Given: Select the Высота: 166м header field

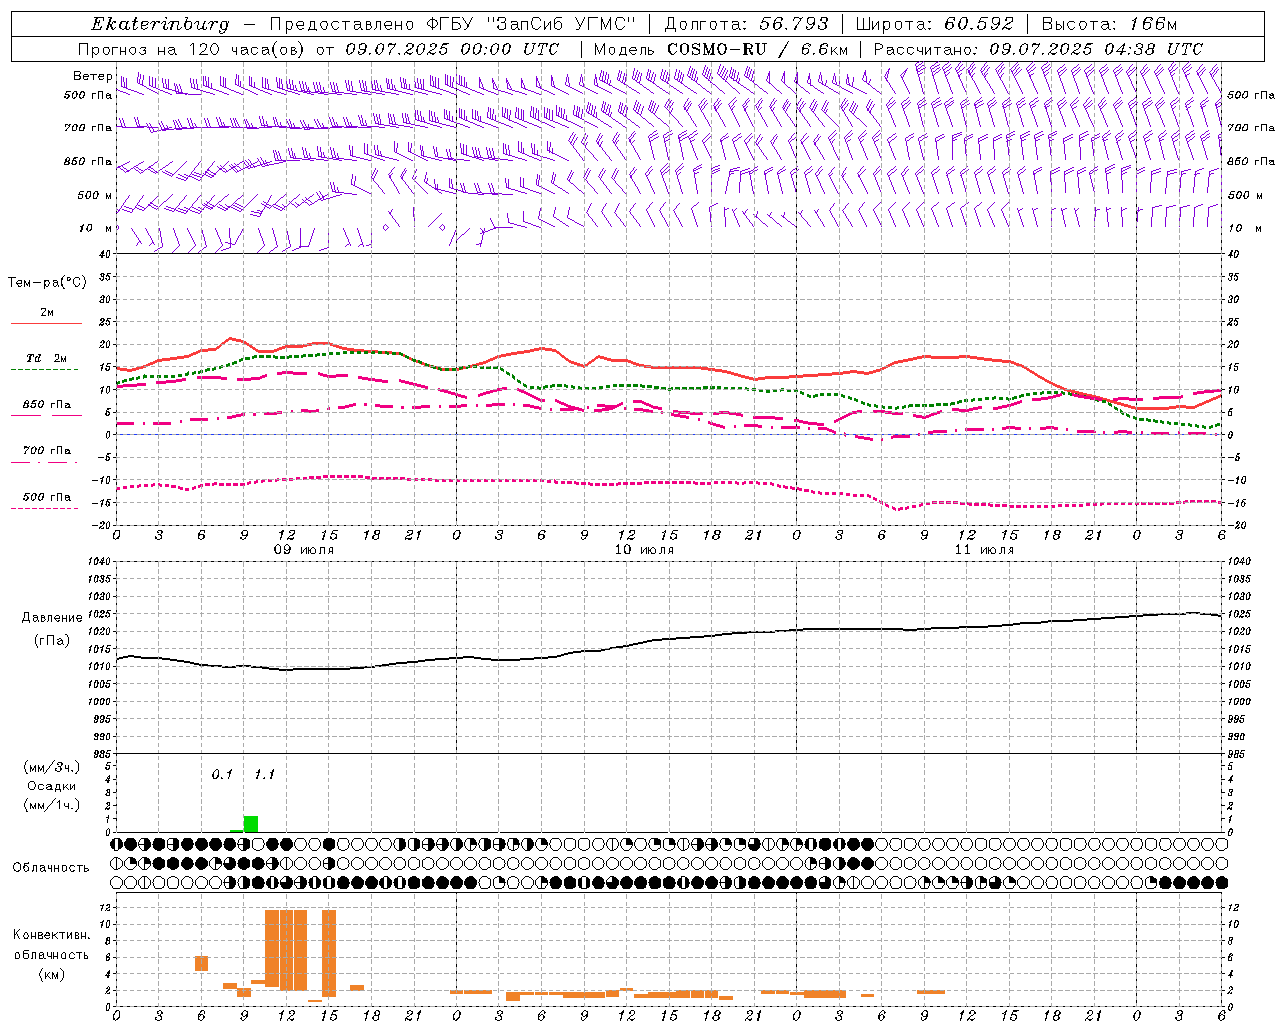Looking at the screenshot, I should pos(1109,24).
